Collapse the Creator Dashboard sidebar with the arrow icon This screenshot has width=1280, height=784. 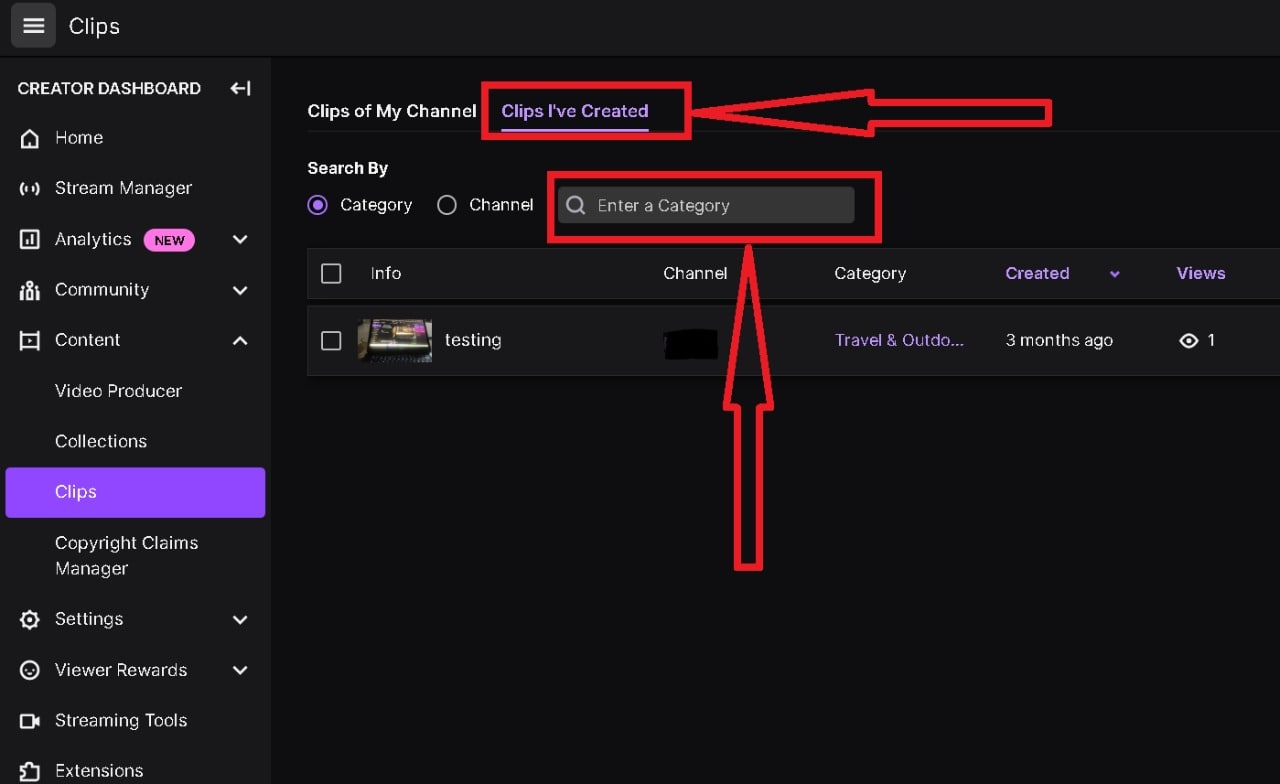240,88
